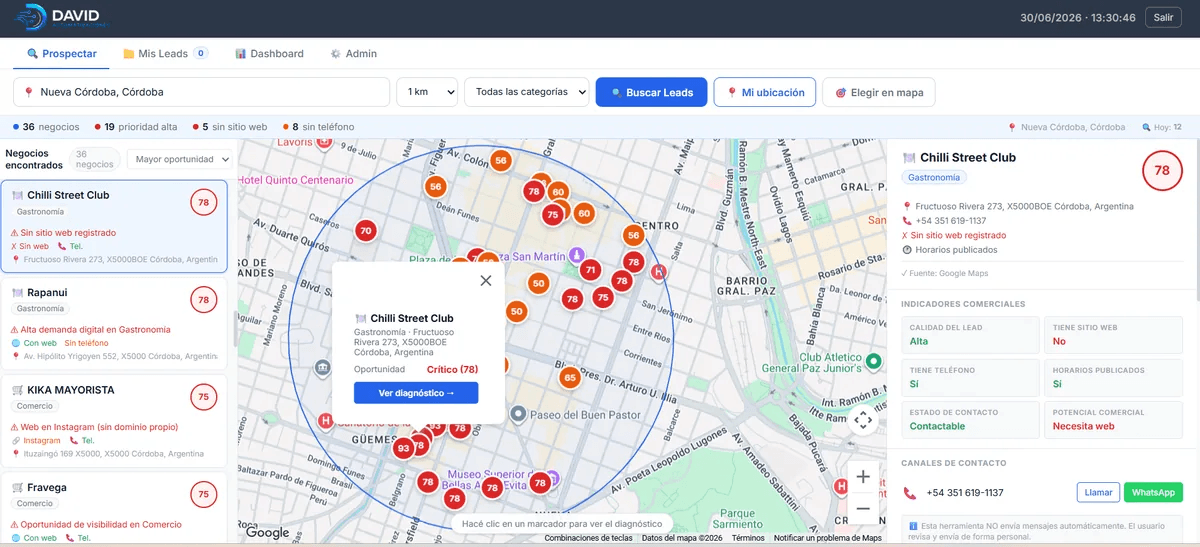The width and height of the screenshot is (1200, 547).
Task: Click Notificar un problema de Maps link
Action: [828, 538]
